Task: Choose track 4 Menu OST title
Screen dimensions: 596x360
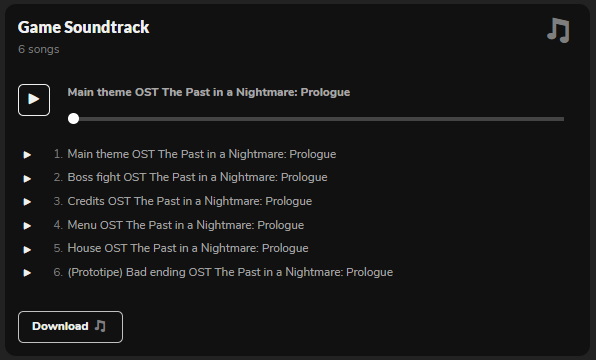Action: point(185,225)
